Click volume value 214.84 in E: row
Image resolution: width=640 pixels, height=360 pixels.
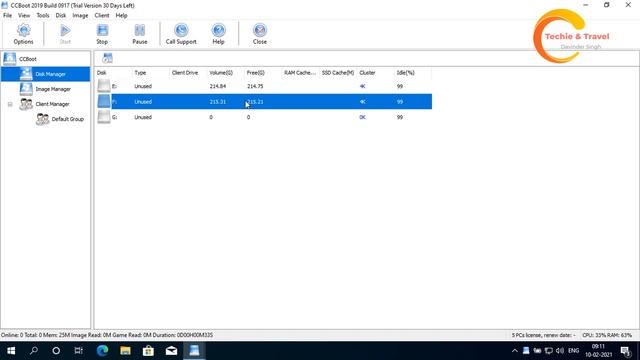pos(218,87)
